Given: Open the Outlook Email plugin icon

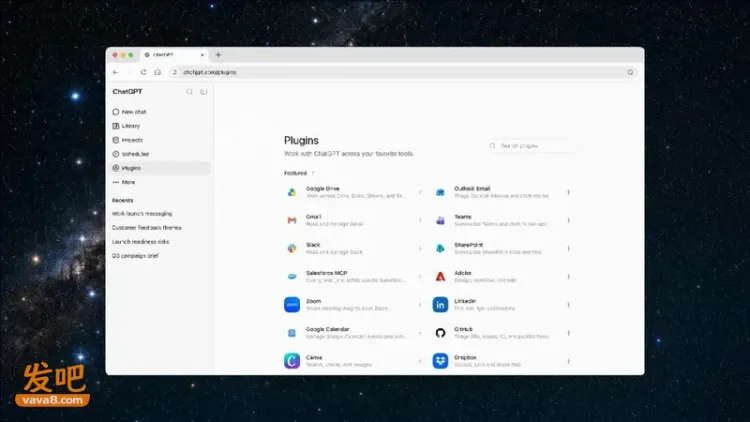Looking at the screenshot, I should [440, 192].
